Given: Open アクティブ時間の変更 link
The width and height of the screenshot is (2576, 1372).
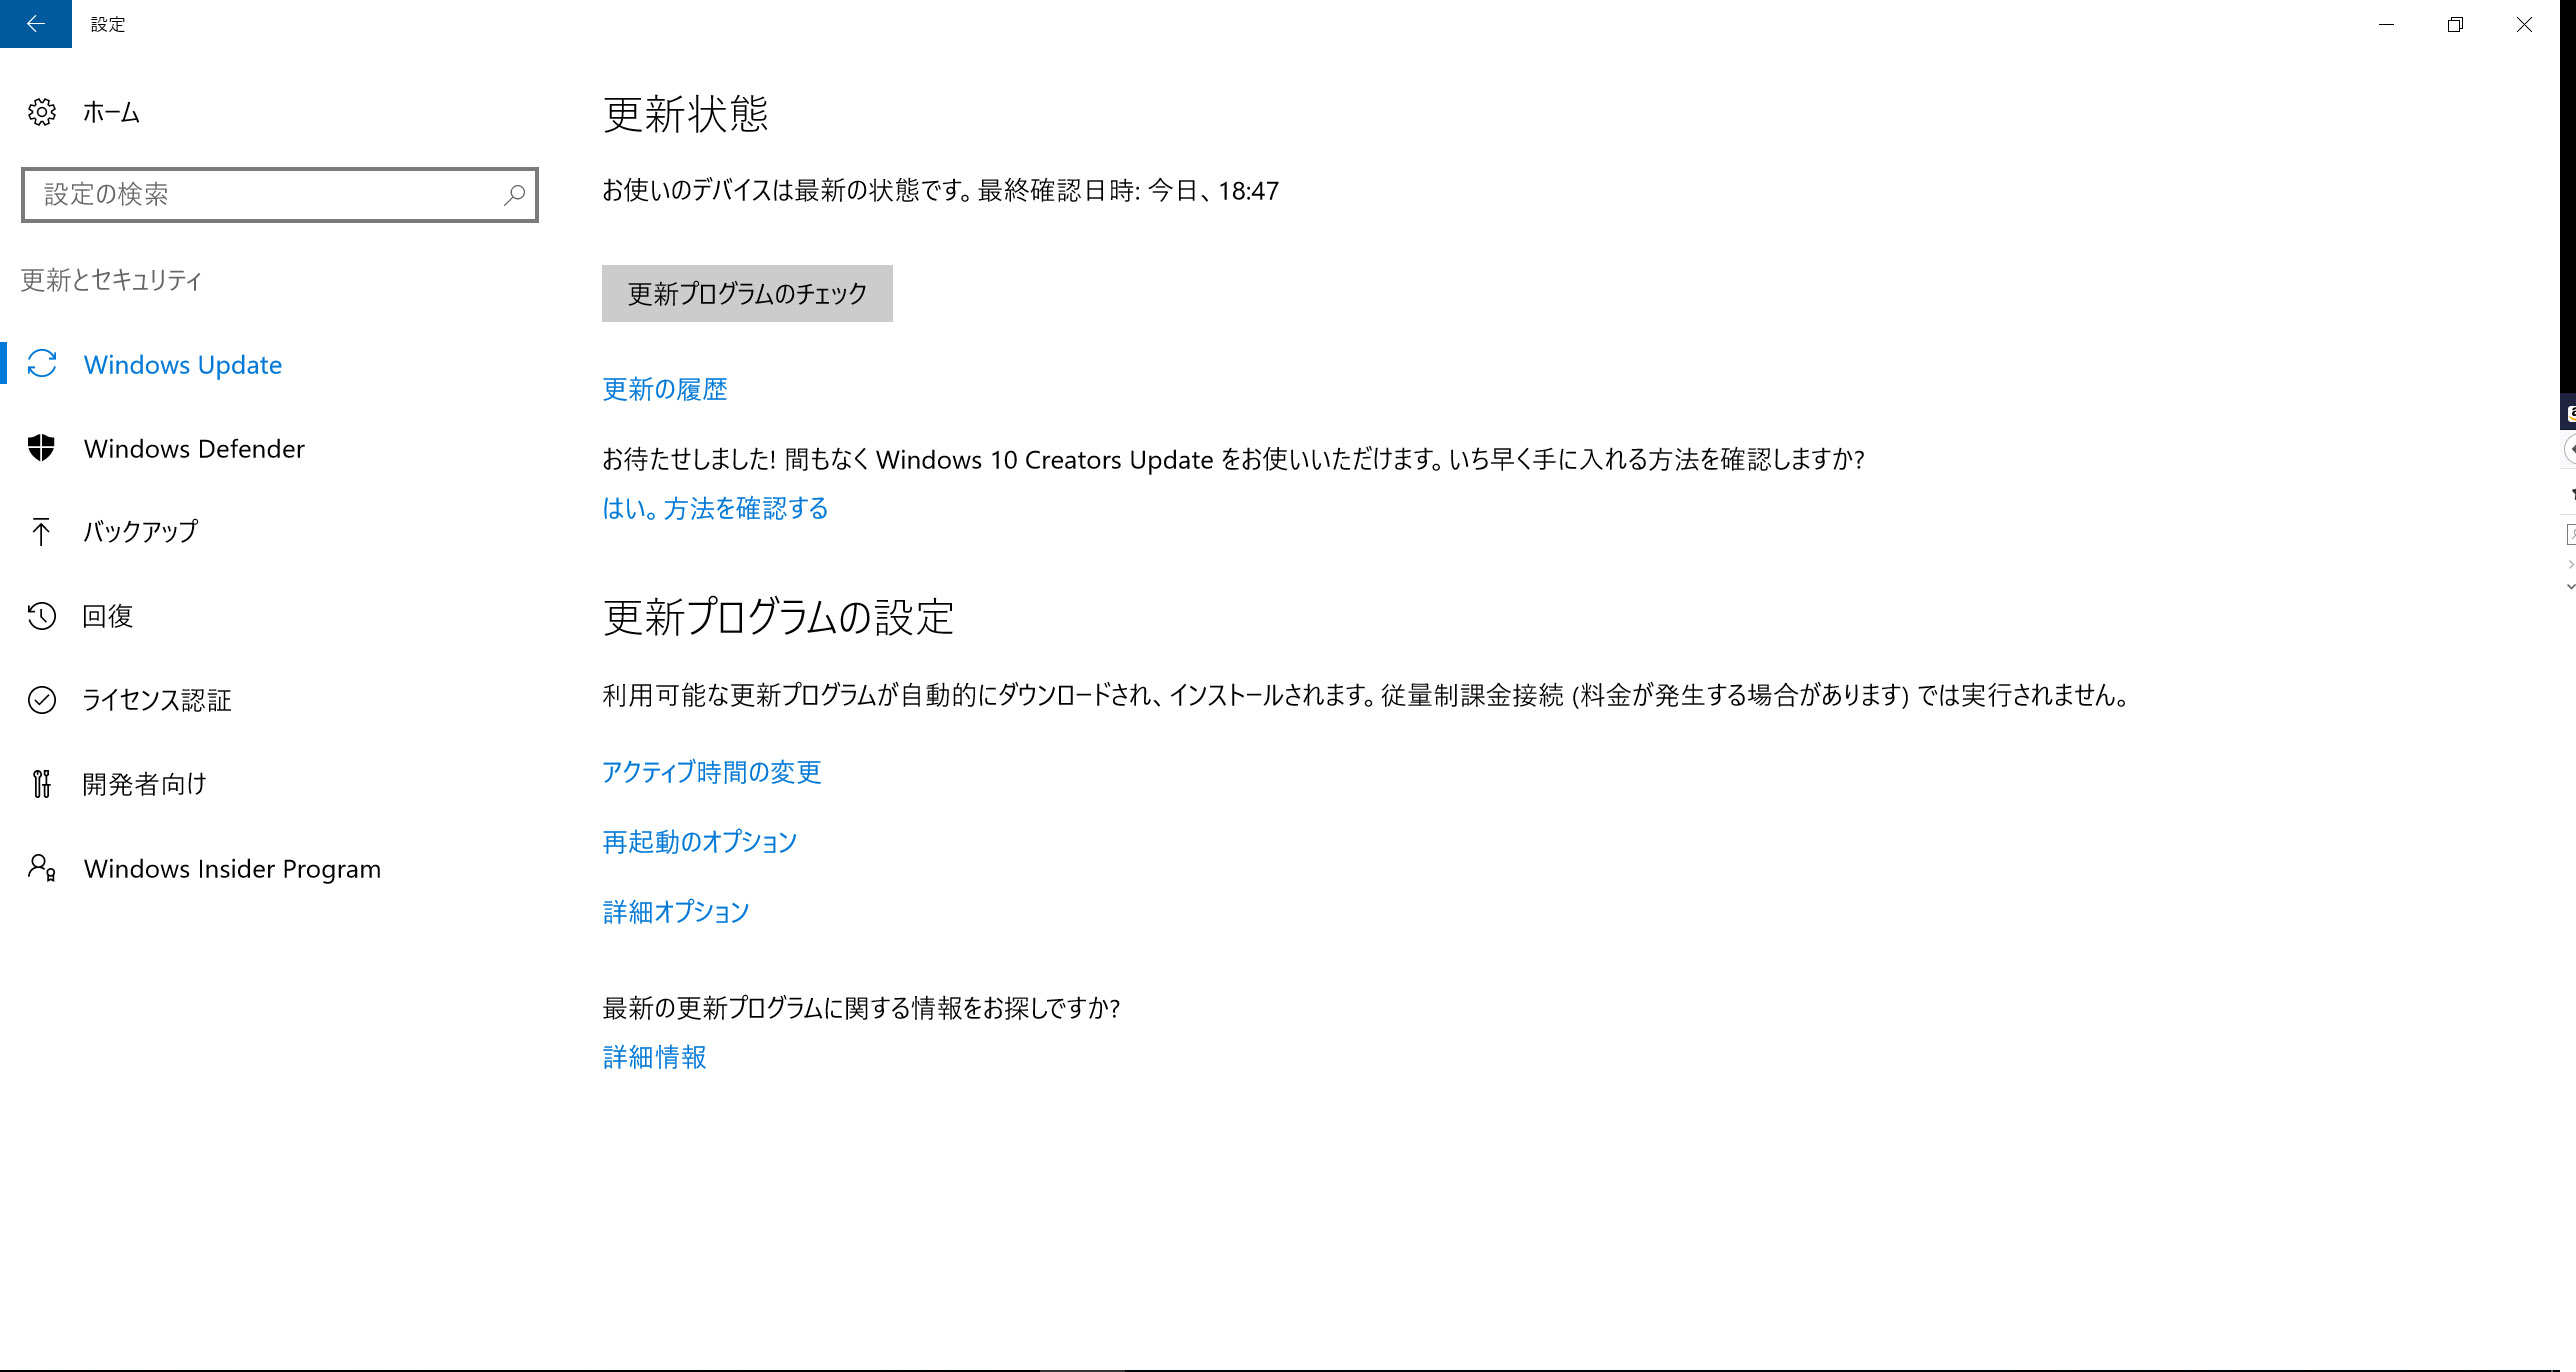Looking at the screenshot, I should pyautogui.click(x=711, y=772).
